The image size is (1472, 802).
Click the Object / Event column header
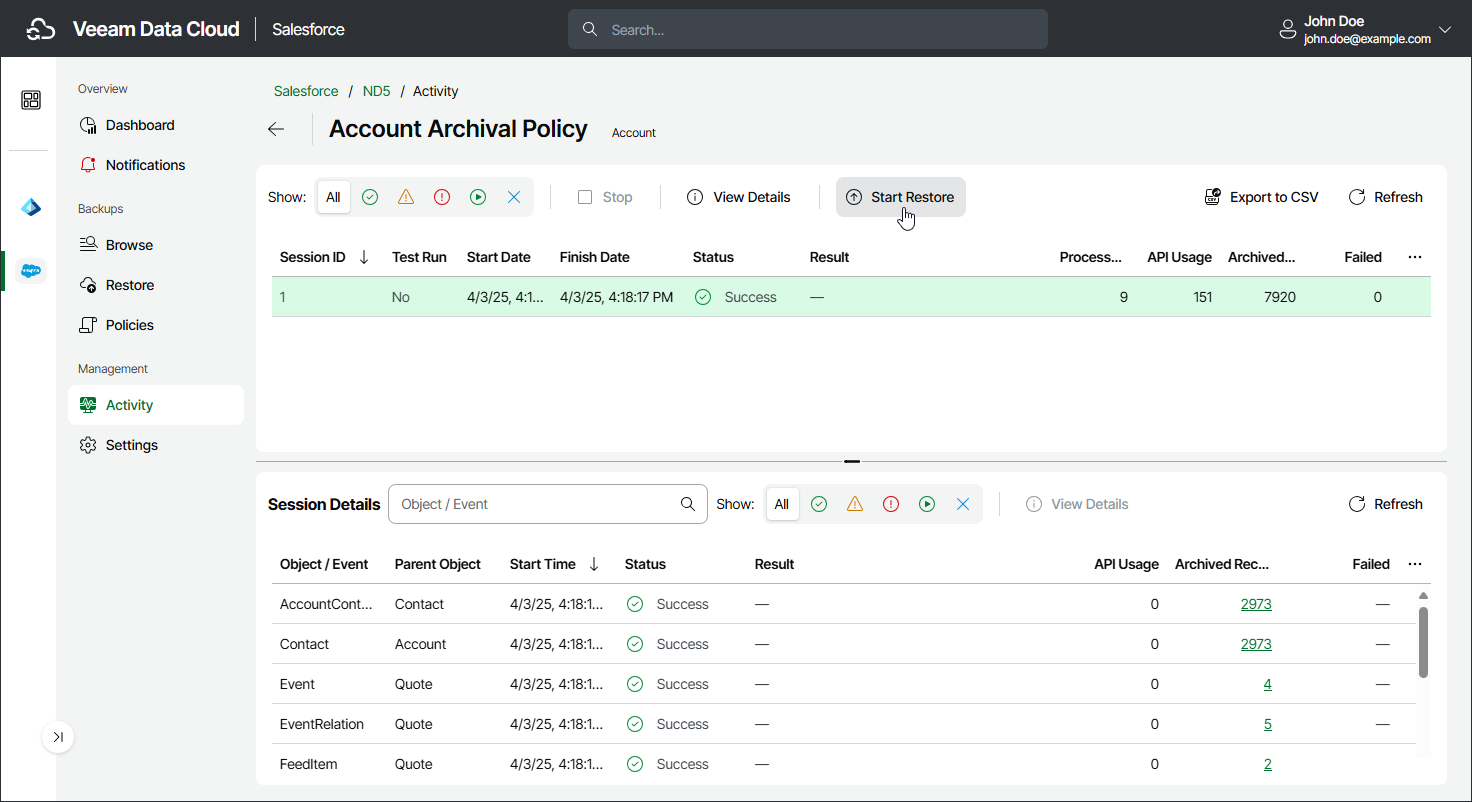point(324,564)
